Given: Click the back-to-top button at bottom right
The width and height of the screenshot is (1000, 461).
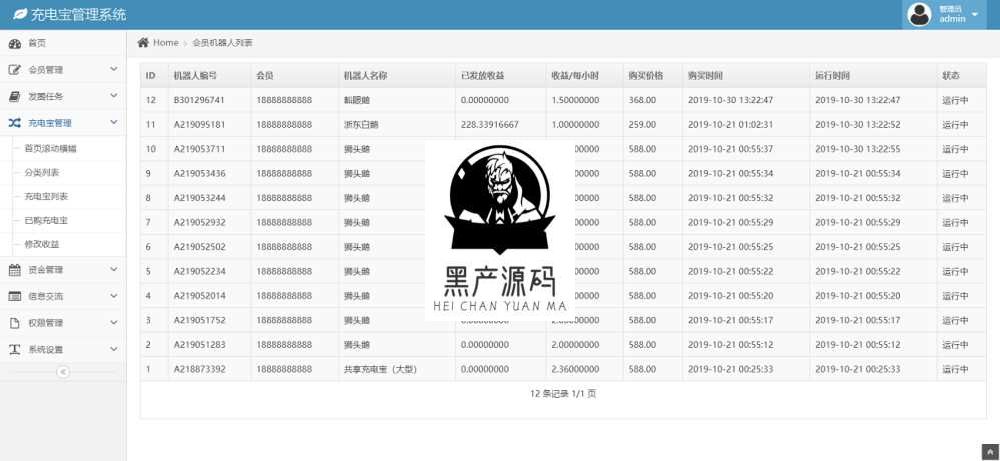Looking at the screenshot, I should tap(990, 452).
